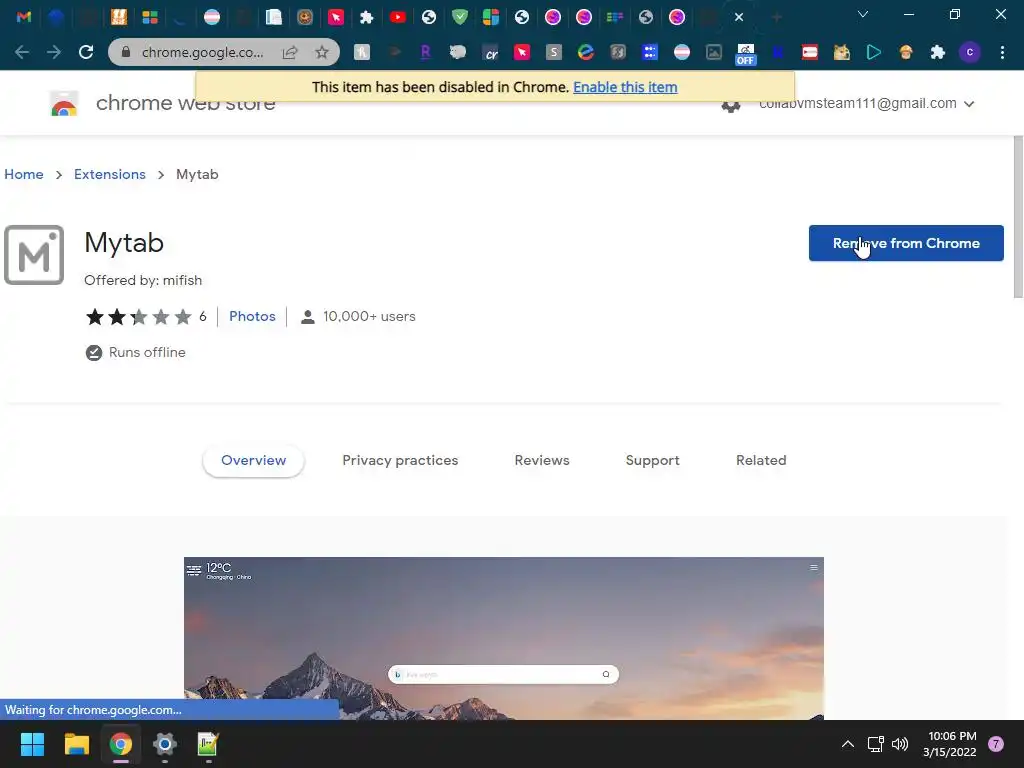Image resolution: width=1024 pixels, height=768 pixels.
Task: Click the Mytab mountain preview screenshot
Action: 504,638
